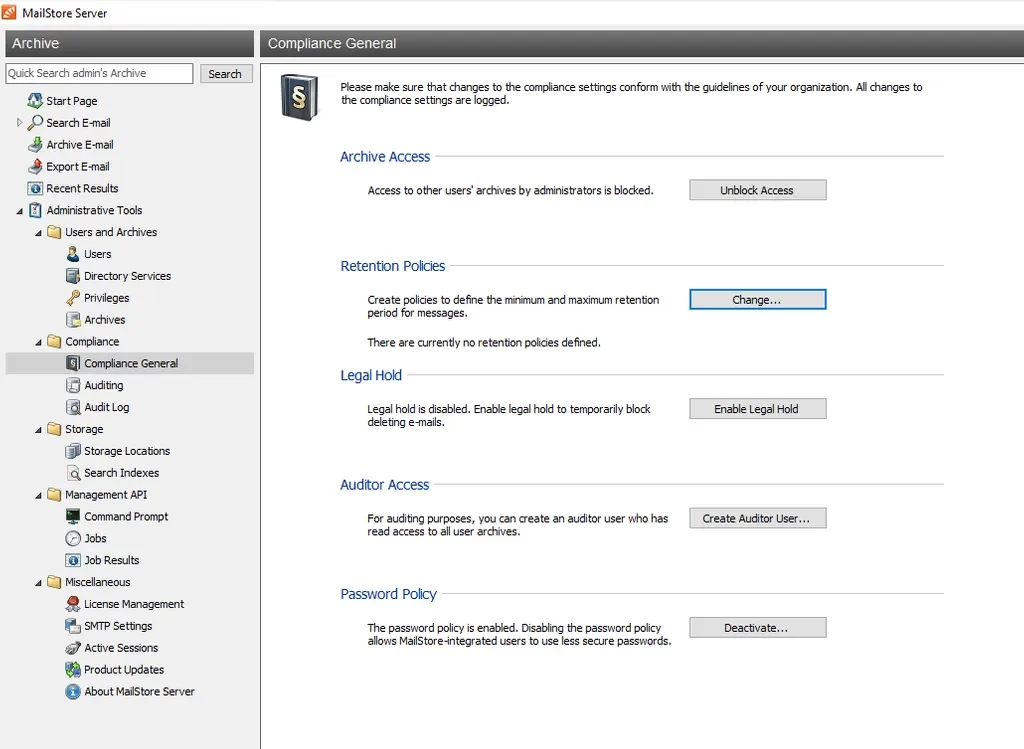The height and width of the screenshot is (749, 1024).
Task: Open the SMTP Settings icon
Action: tap(73, 626)
